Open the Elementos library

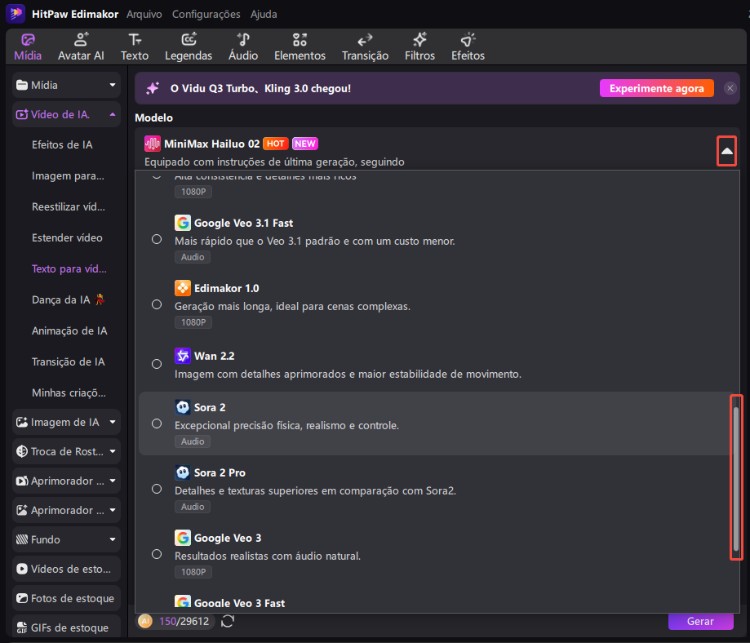(299, 47)
